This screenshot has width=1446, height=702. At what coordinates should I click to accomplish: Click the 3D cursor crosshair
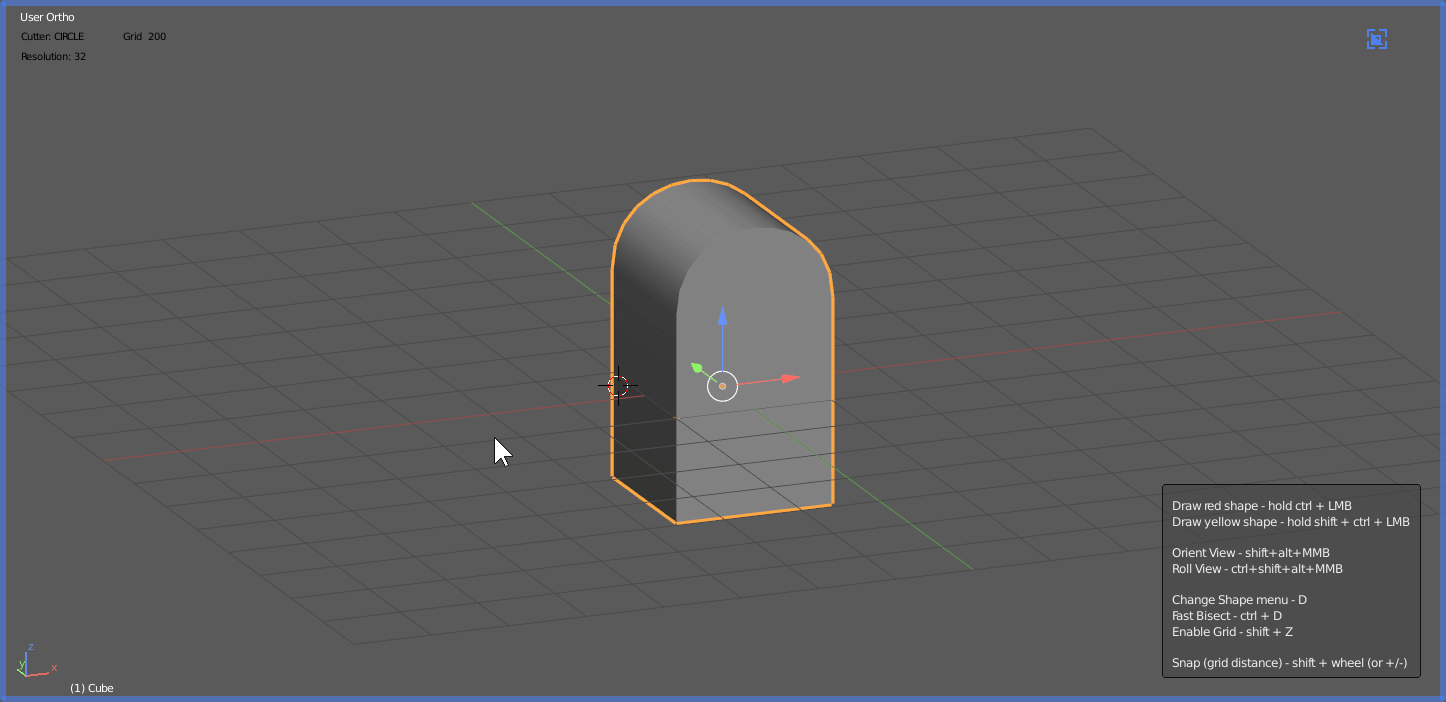[x=618, y=385]
